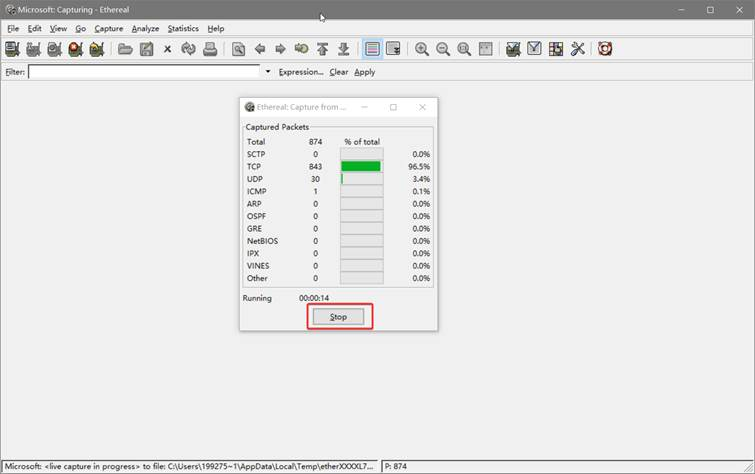
Task: Edit display filters toolbar icon
Action: [x=534, y=49]
